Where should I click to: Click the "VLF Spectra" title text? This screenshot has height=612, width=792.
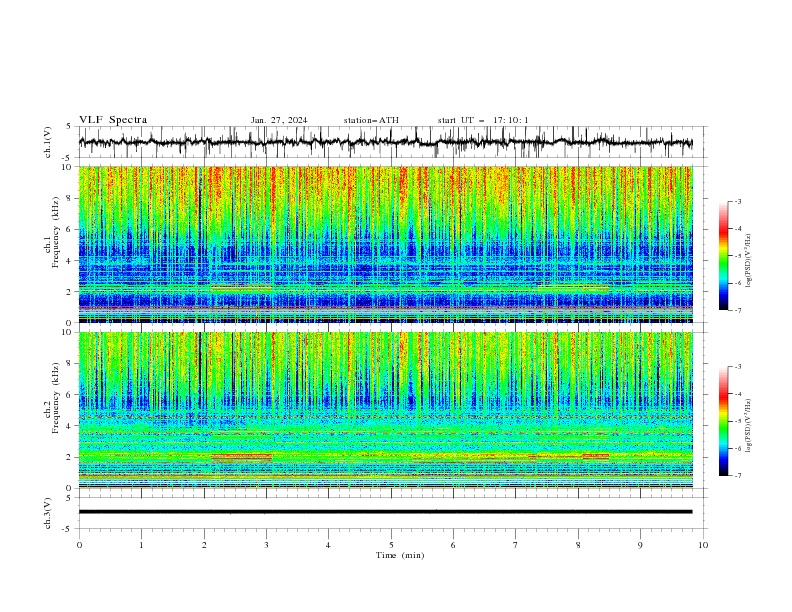(x=113, y=120)
